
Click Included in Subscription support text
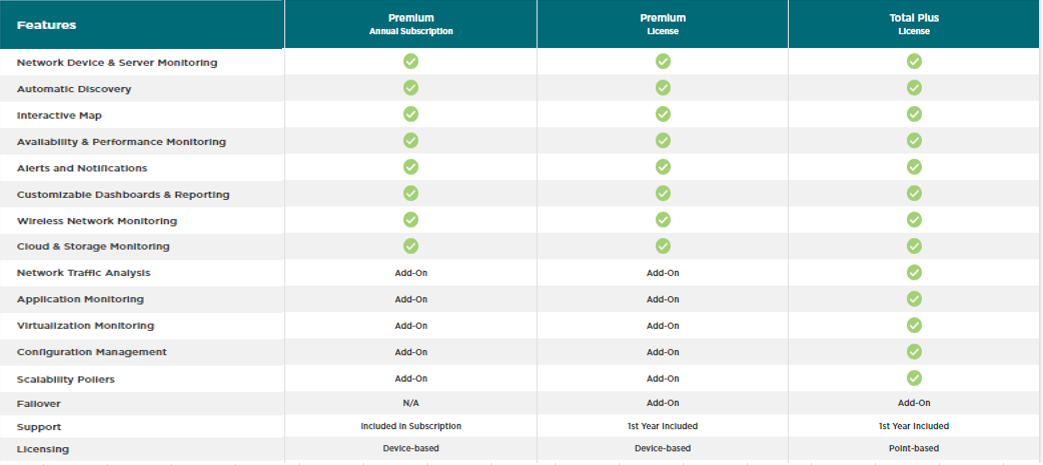pyautogui.click(x=411, y=426)
